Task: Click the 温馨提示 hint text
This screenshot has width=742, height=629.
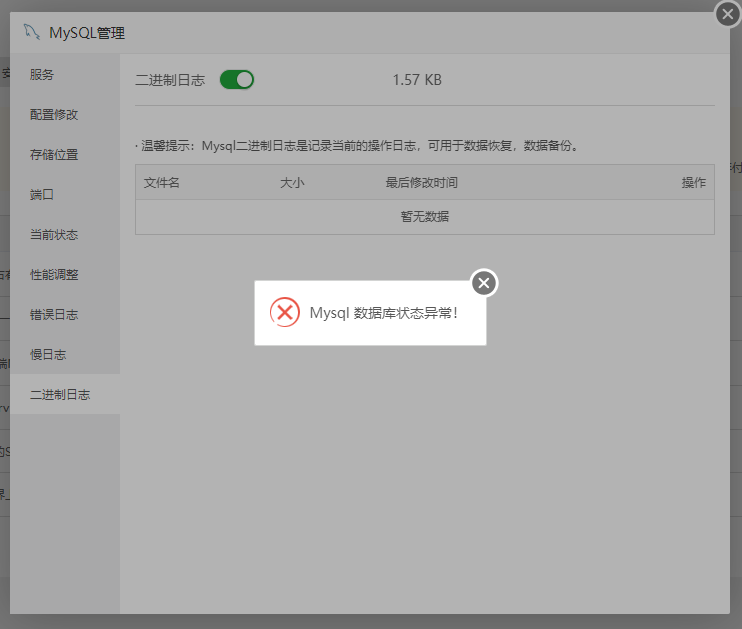Action: (x=358, y=146)
